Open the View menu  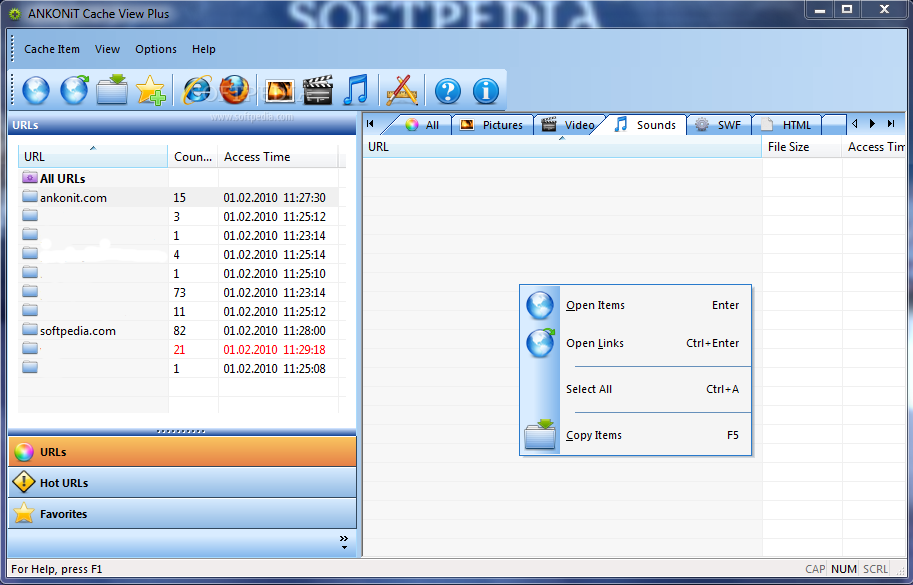pyautogui.click(x=107, y=49)
